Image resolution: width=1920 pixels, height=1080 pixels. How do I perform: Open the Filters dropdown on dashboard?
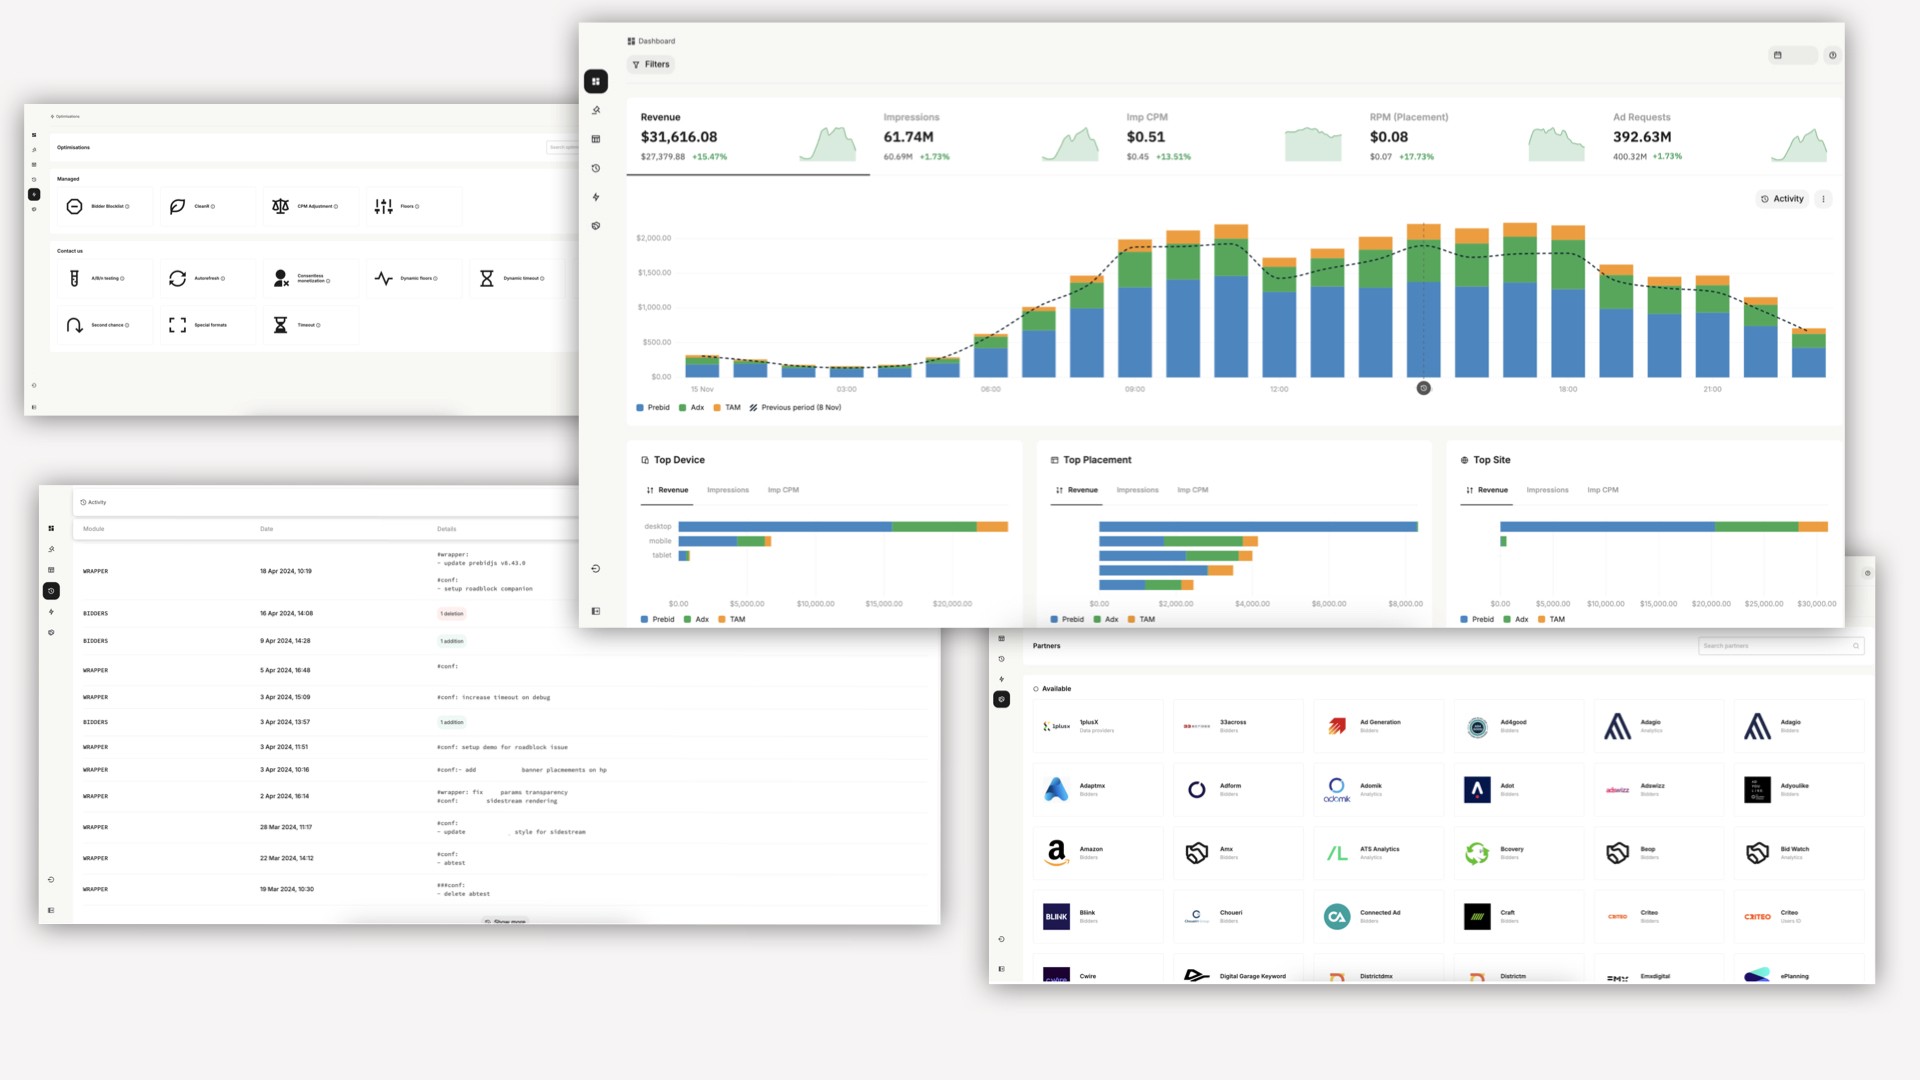651,64
